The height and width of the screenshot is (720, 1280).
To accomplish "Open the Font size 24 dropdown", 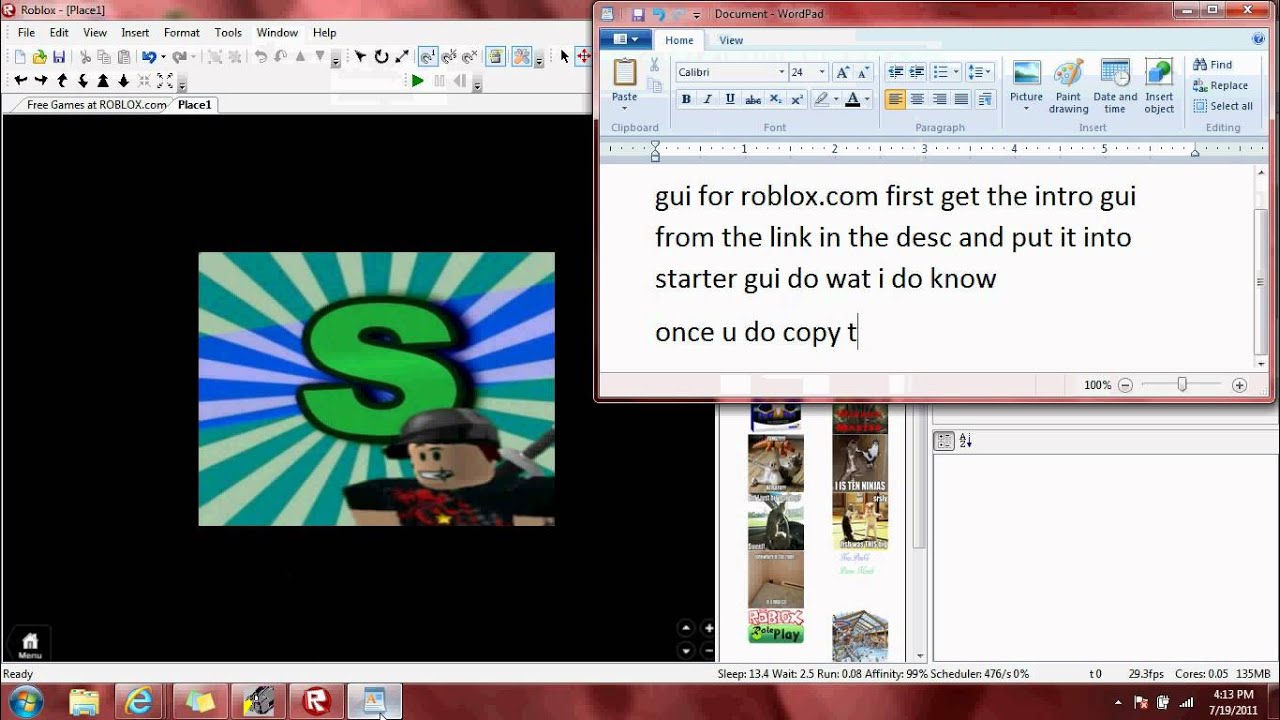I will [x=822, y=72].
